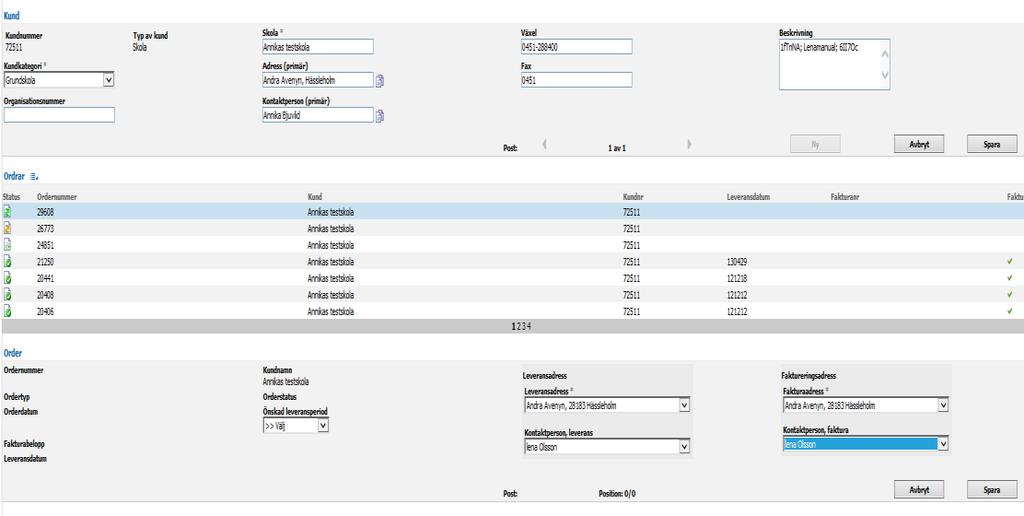The height and width of the screenshot is (516, 1024).
Task: Click the Status column header
Action: (x=12, y=197)
